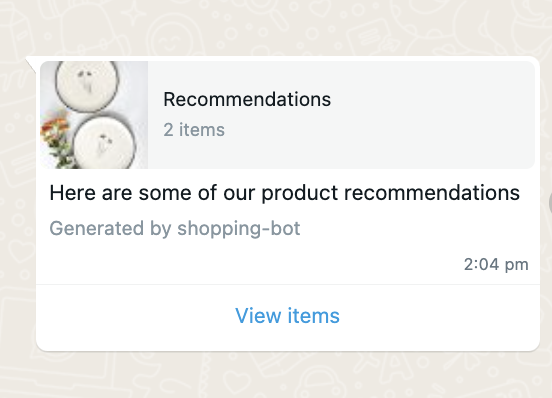Click the gray circular icon at bubble's right edge
Image resolution: width=552 pixels, height=398 pixels.
click(550, 203)
